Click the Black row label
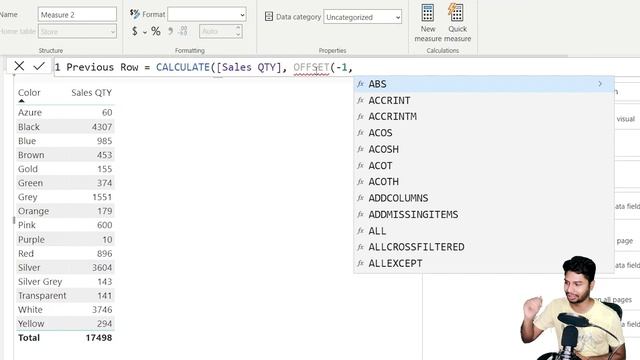The image size is (640, 360). click(29, 127)
